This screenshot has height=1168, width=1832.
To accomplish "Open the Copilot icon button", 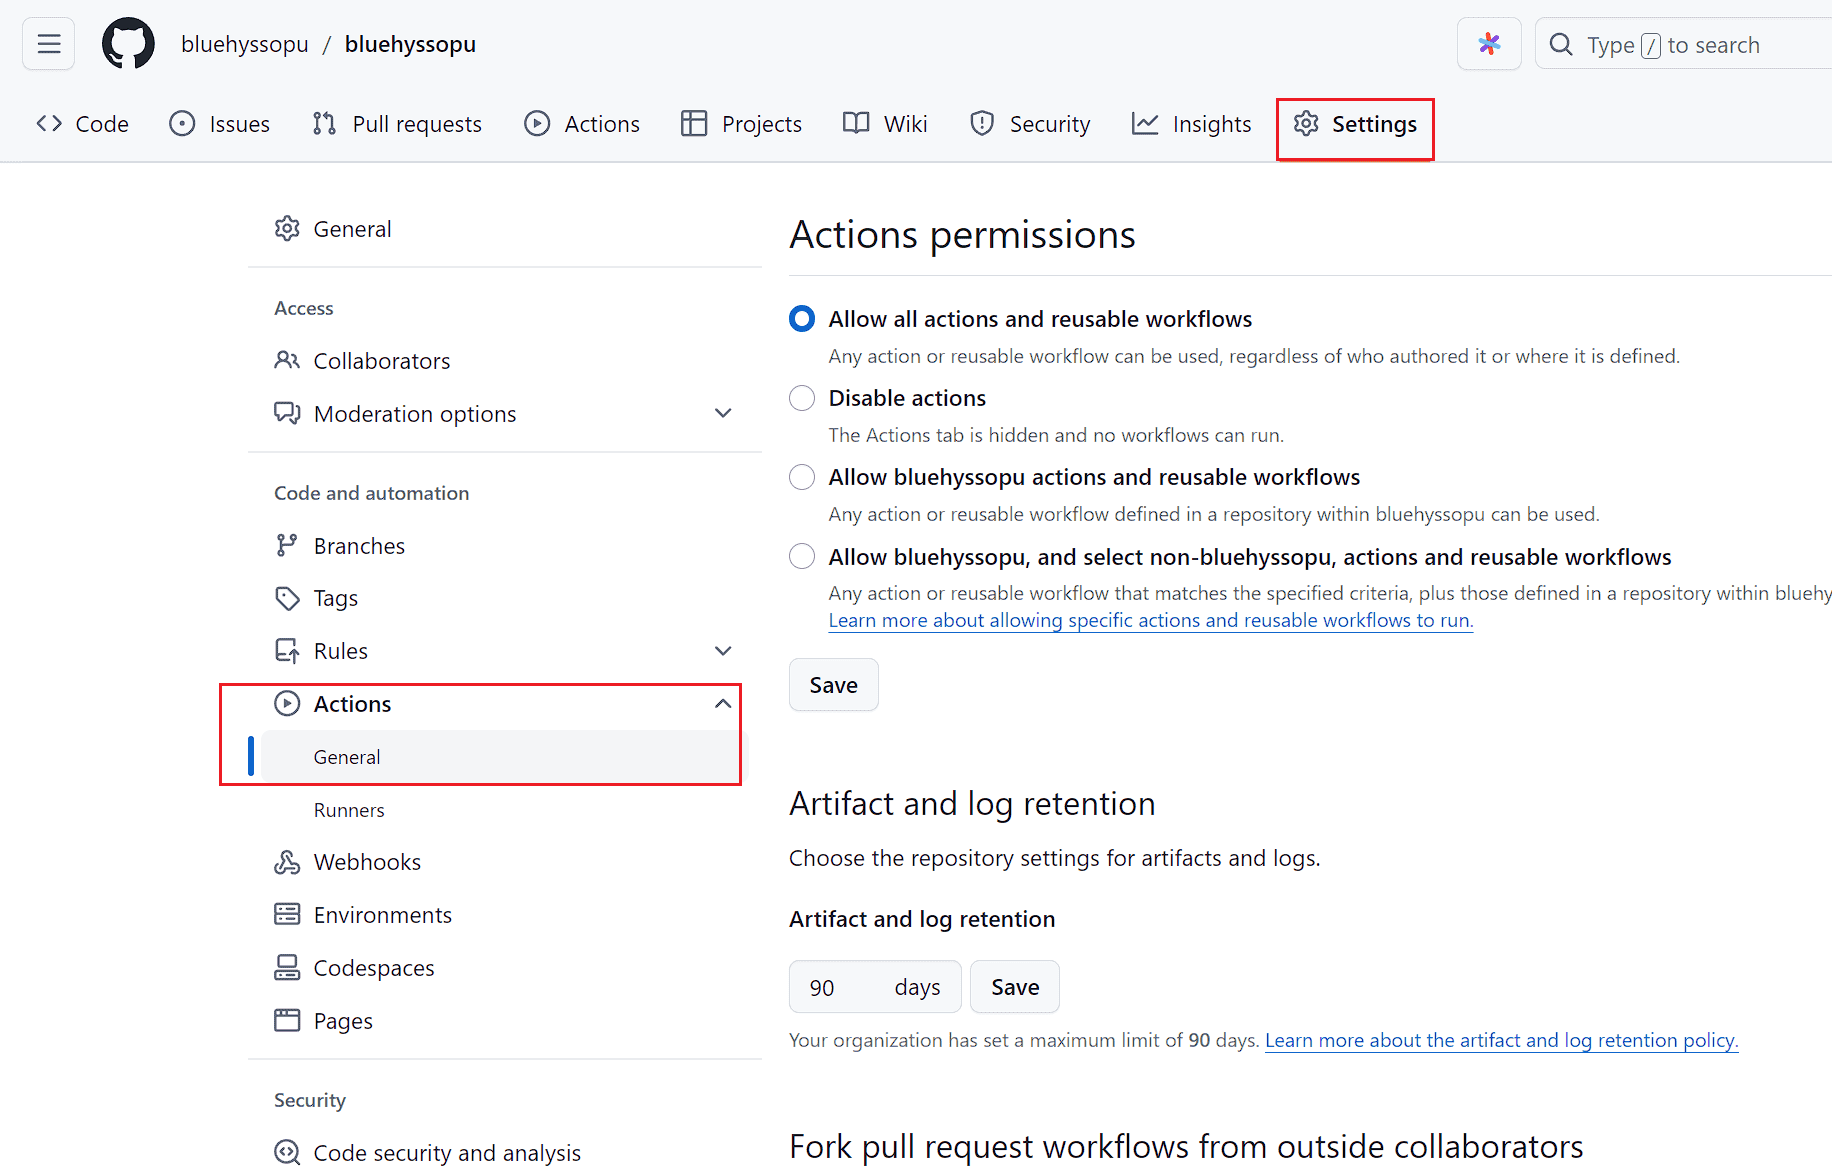I will pyautogui.click(x=1488, y=44).
